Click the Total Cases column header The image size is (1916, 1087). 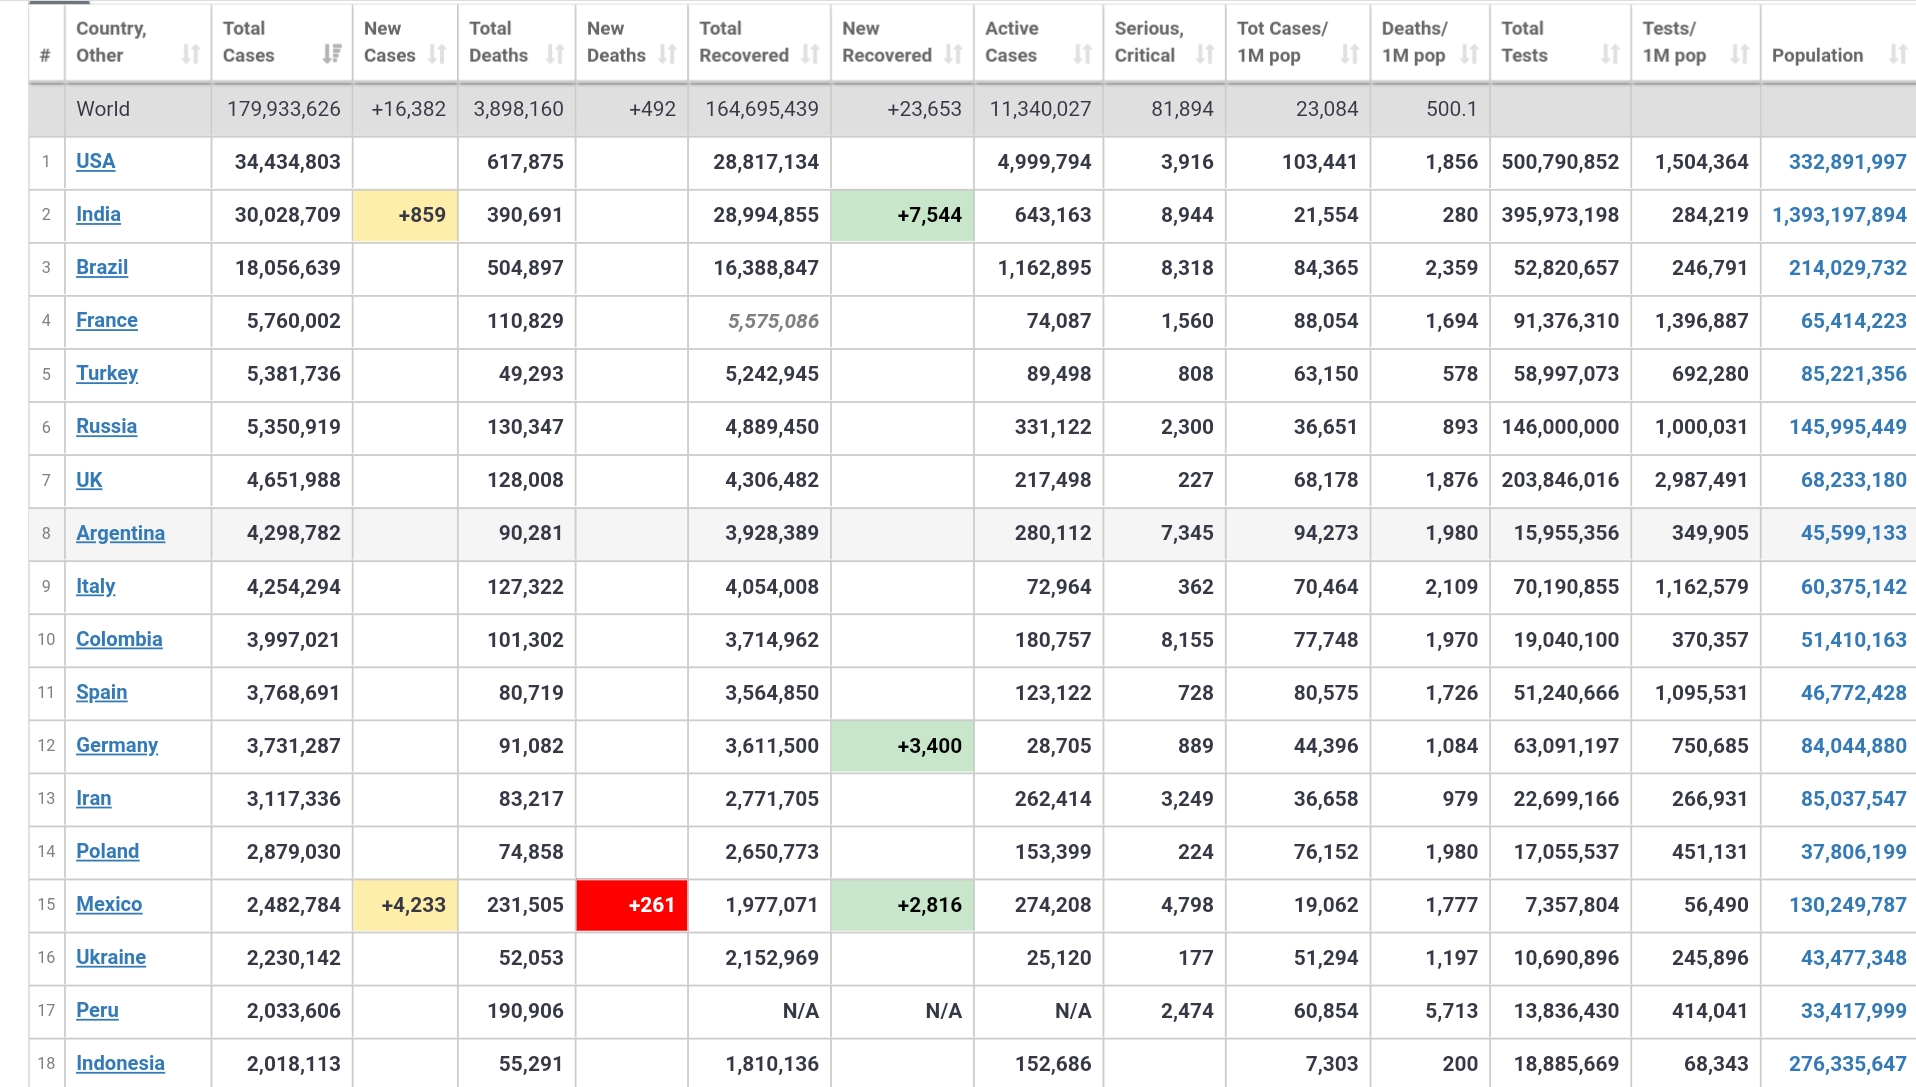pos(281,42)
